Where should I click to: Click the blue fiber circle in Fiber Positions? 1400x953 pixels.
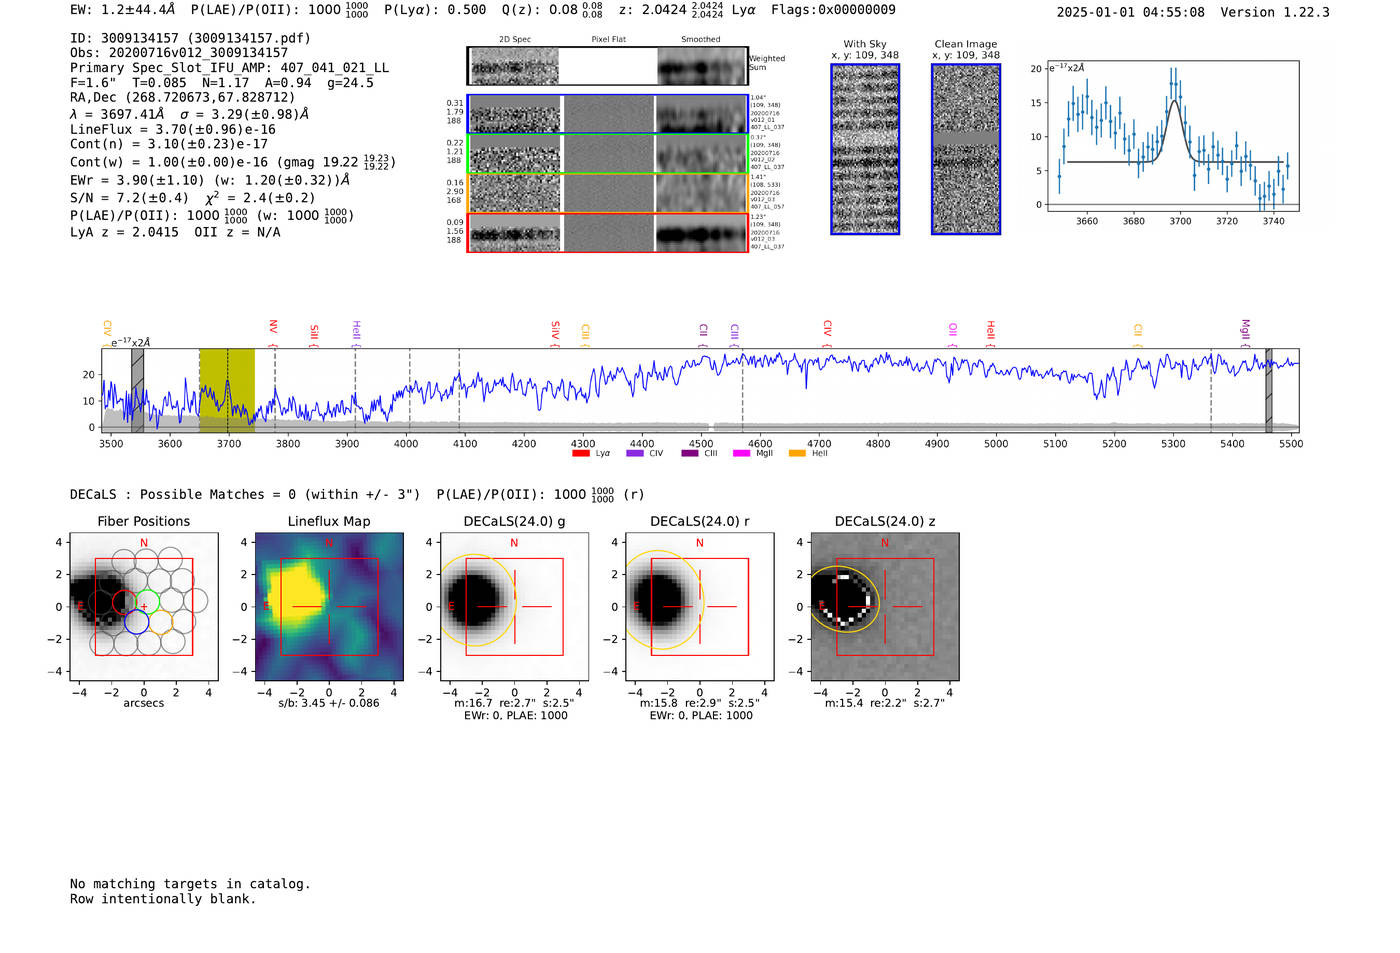[x=136, y=621]
